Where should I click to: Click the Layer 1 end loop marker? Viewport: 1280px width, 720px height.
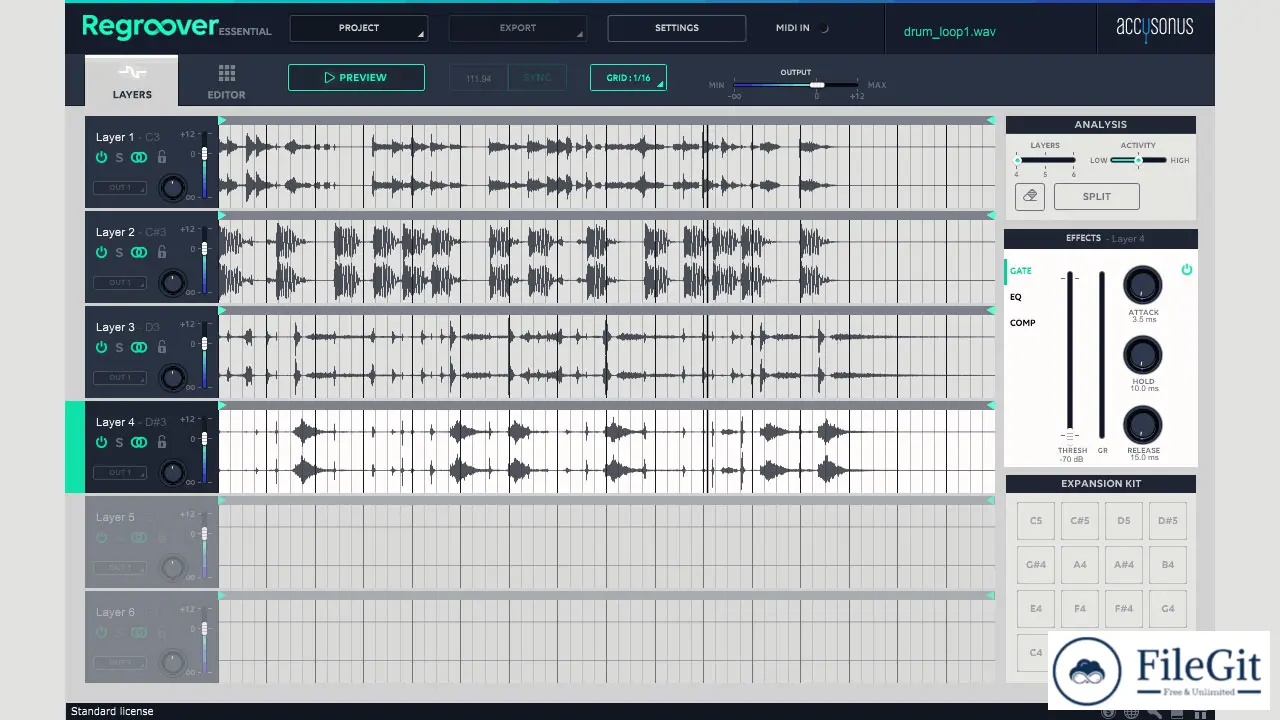[x=991, y=120]
